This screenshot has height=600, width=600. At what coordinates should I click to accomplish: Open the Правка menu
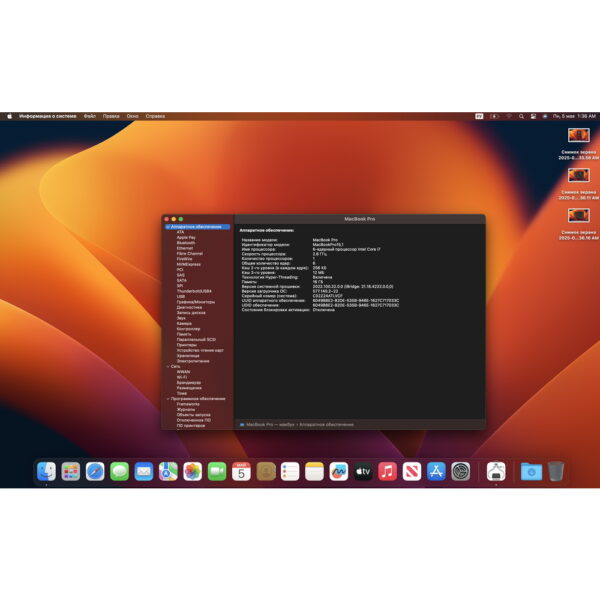tap(111, 116)
